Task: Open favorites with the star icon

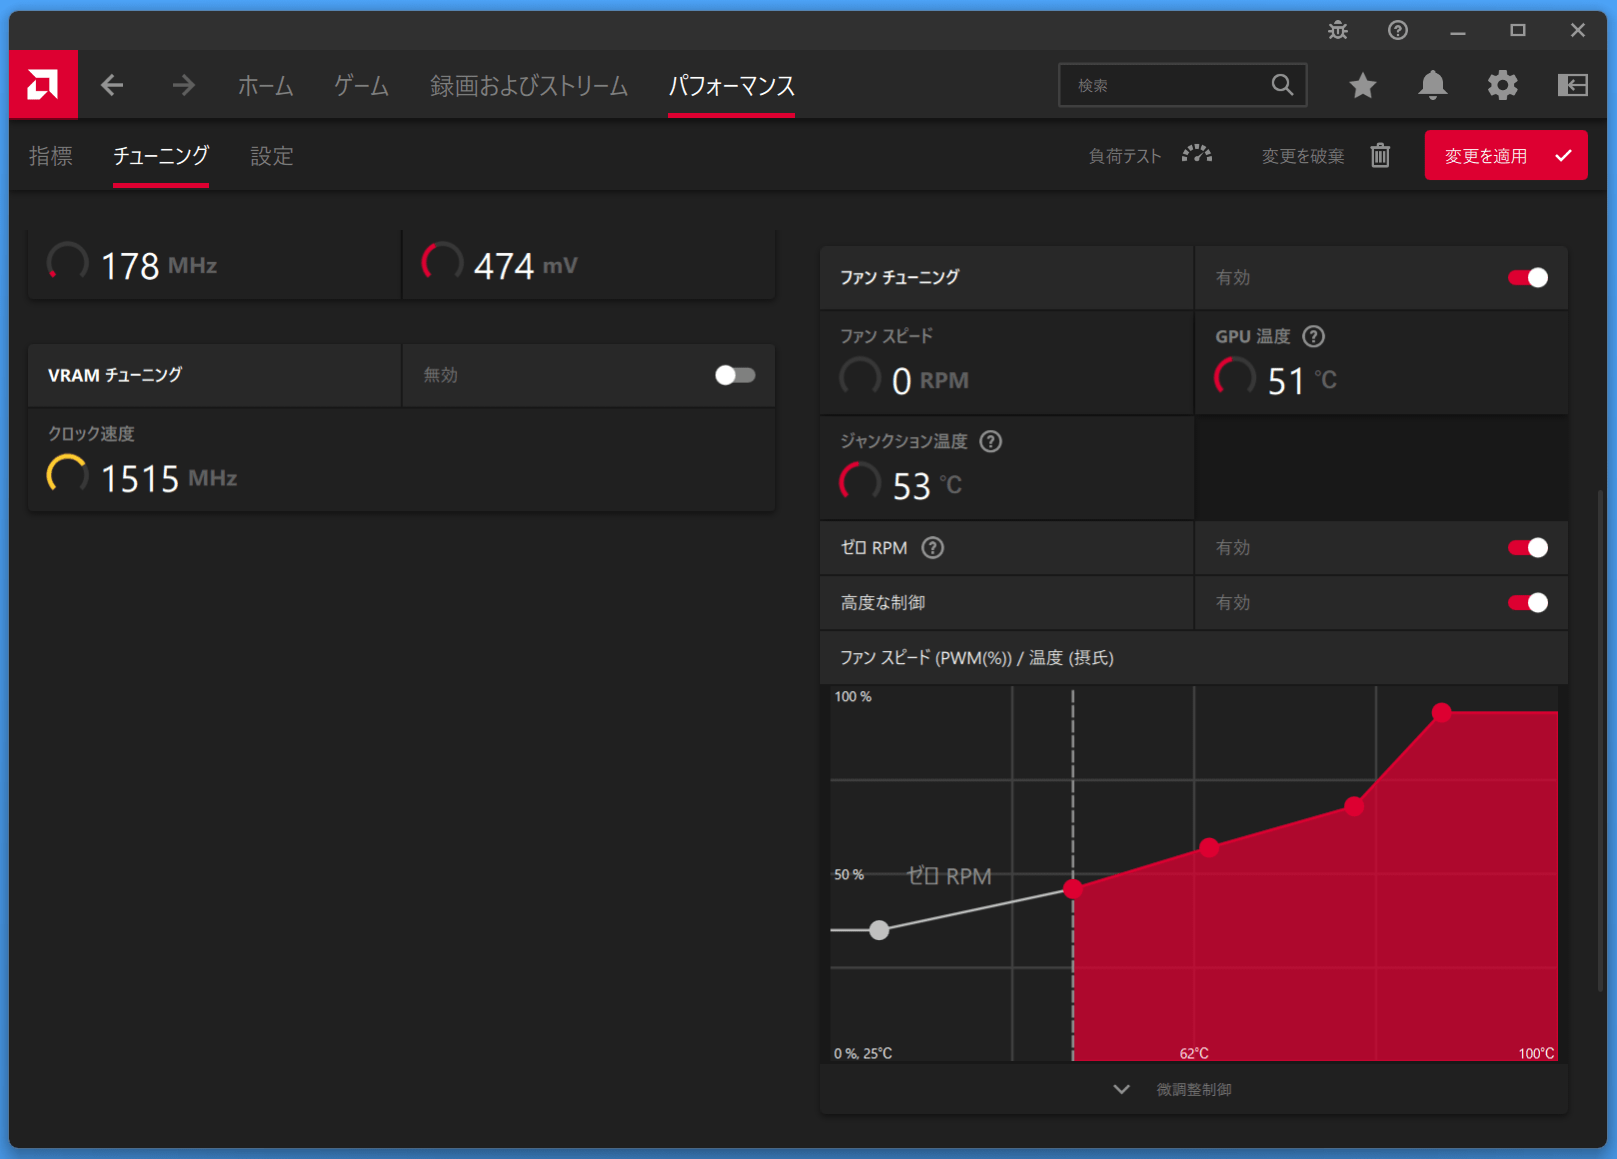Action: point(1362,86)
